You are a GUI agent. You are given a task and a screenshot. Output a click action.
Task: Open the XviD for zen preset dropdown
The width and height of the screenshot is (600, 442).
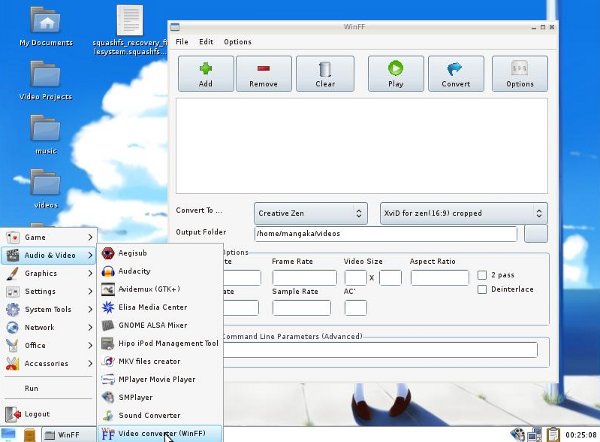point(464,213)
